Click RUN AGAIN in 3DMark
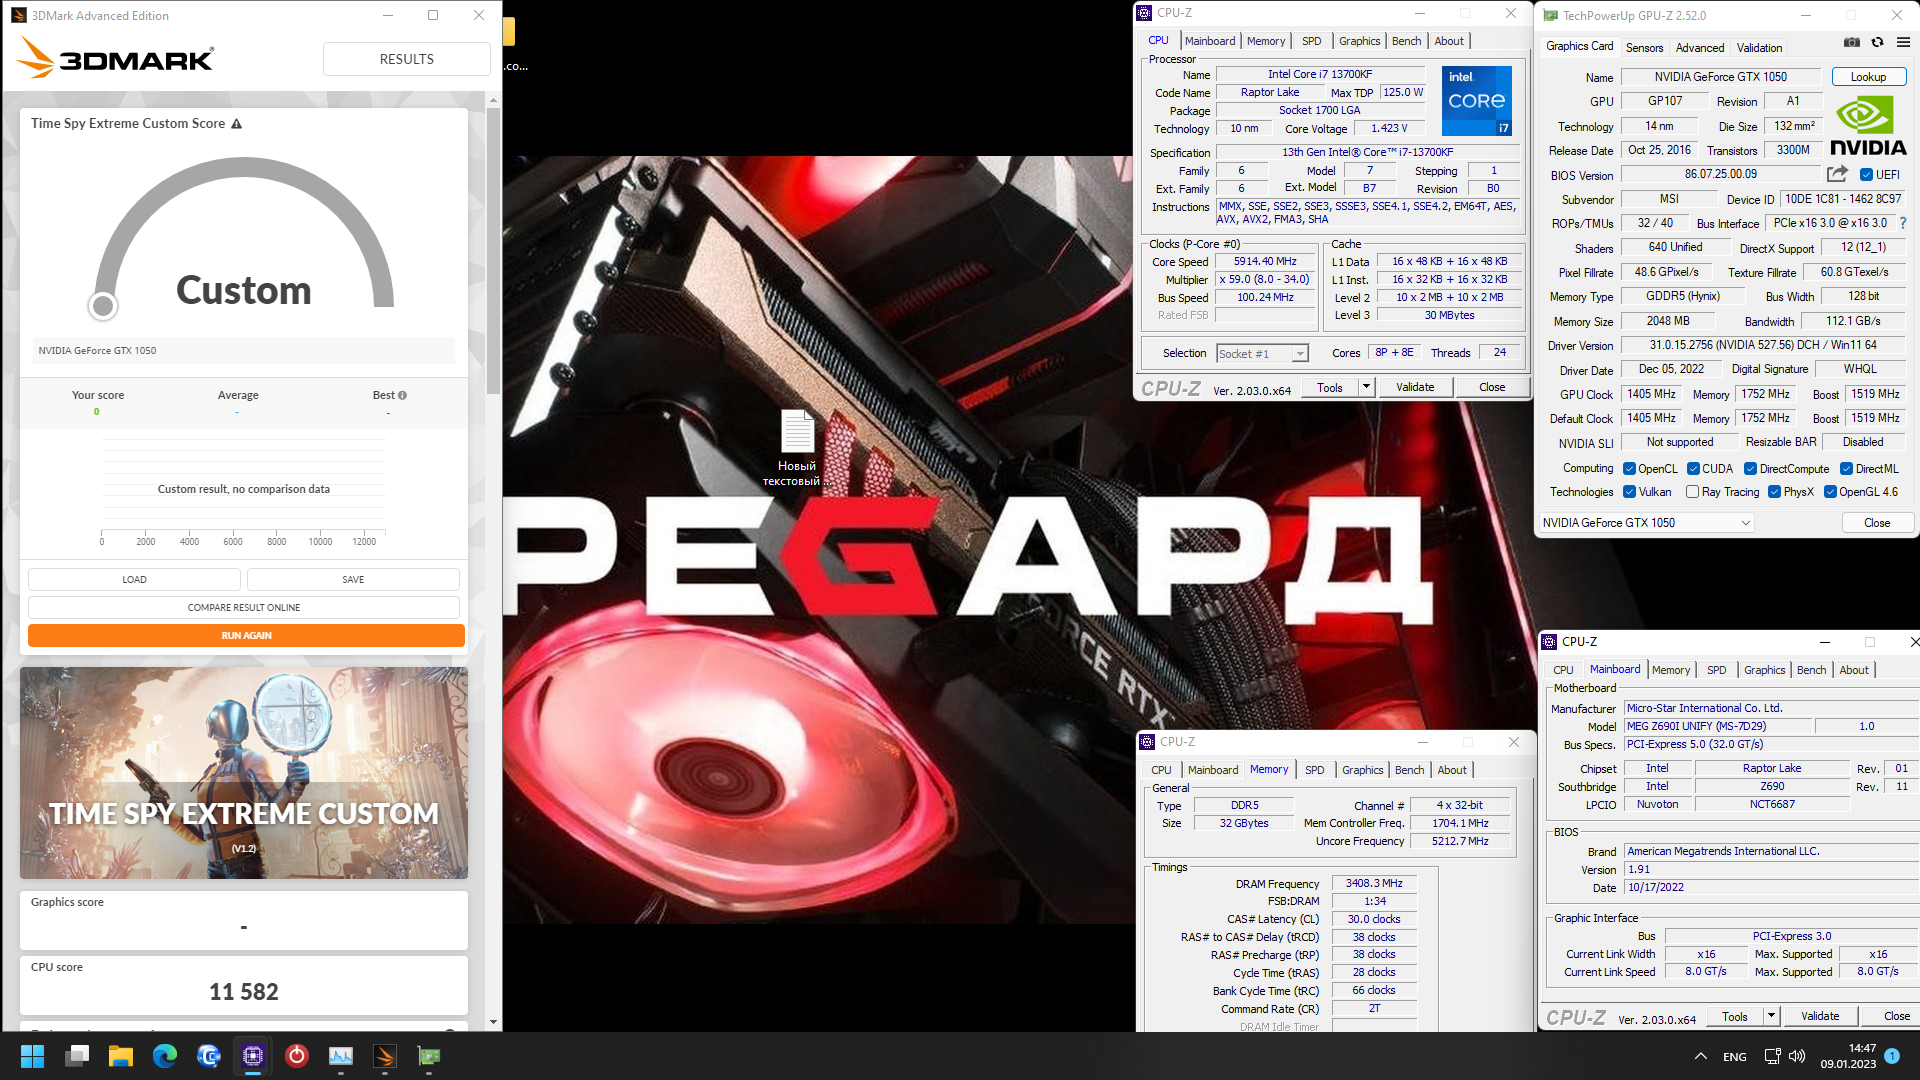 (x=246, y=636)
